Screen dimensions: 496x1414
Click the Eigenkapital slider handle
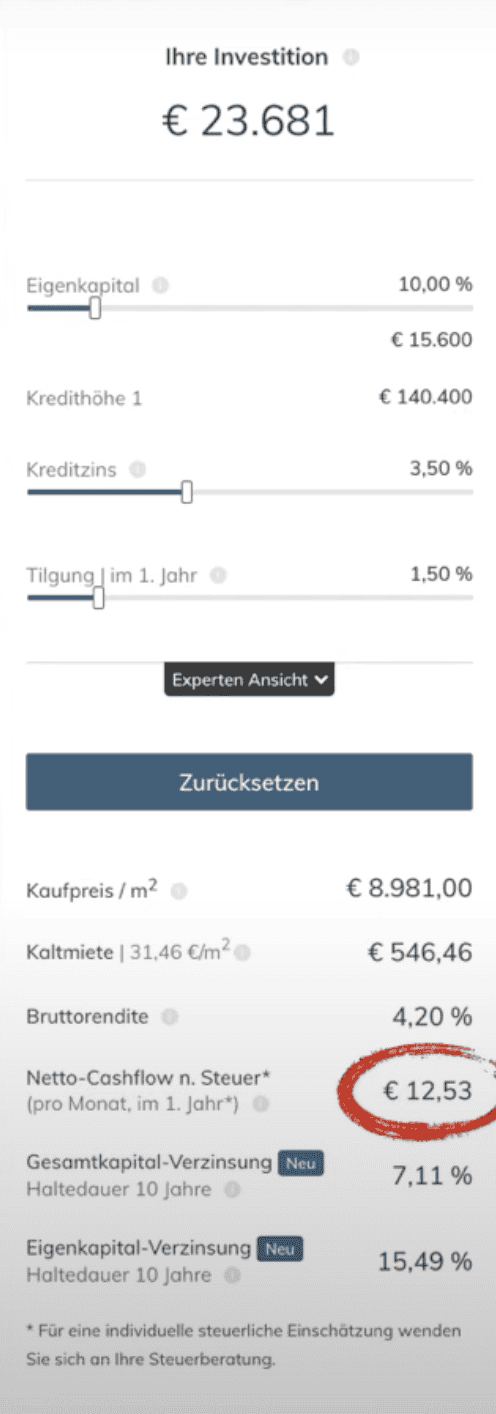(95, 310)
